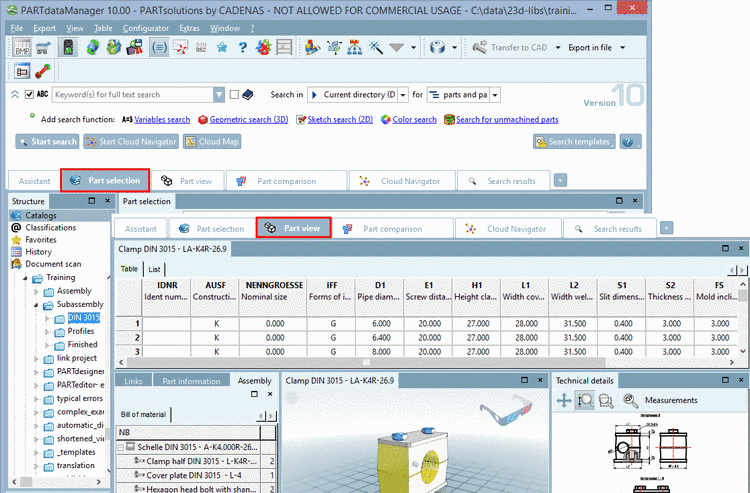Uncheck the ABC full text search checkbox
The height and width of the screenshot is (493, 750).
coord(29,95)
